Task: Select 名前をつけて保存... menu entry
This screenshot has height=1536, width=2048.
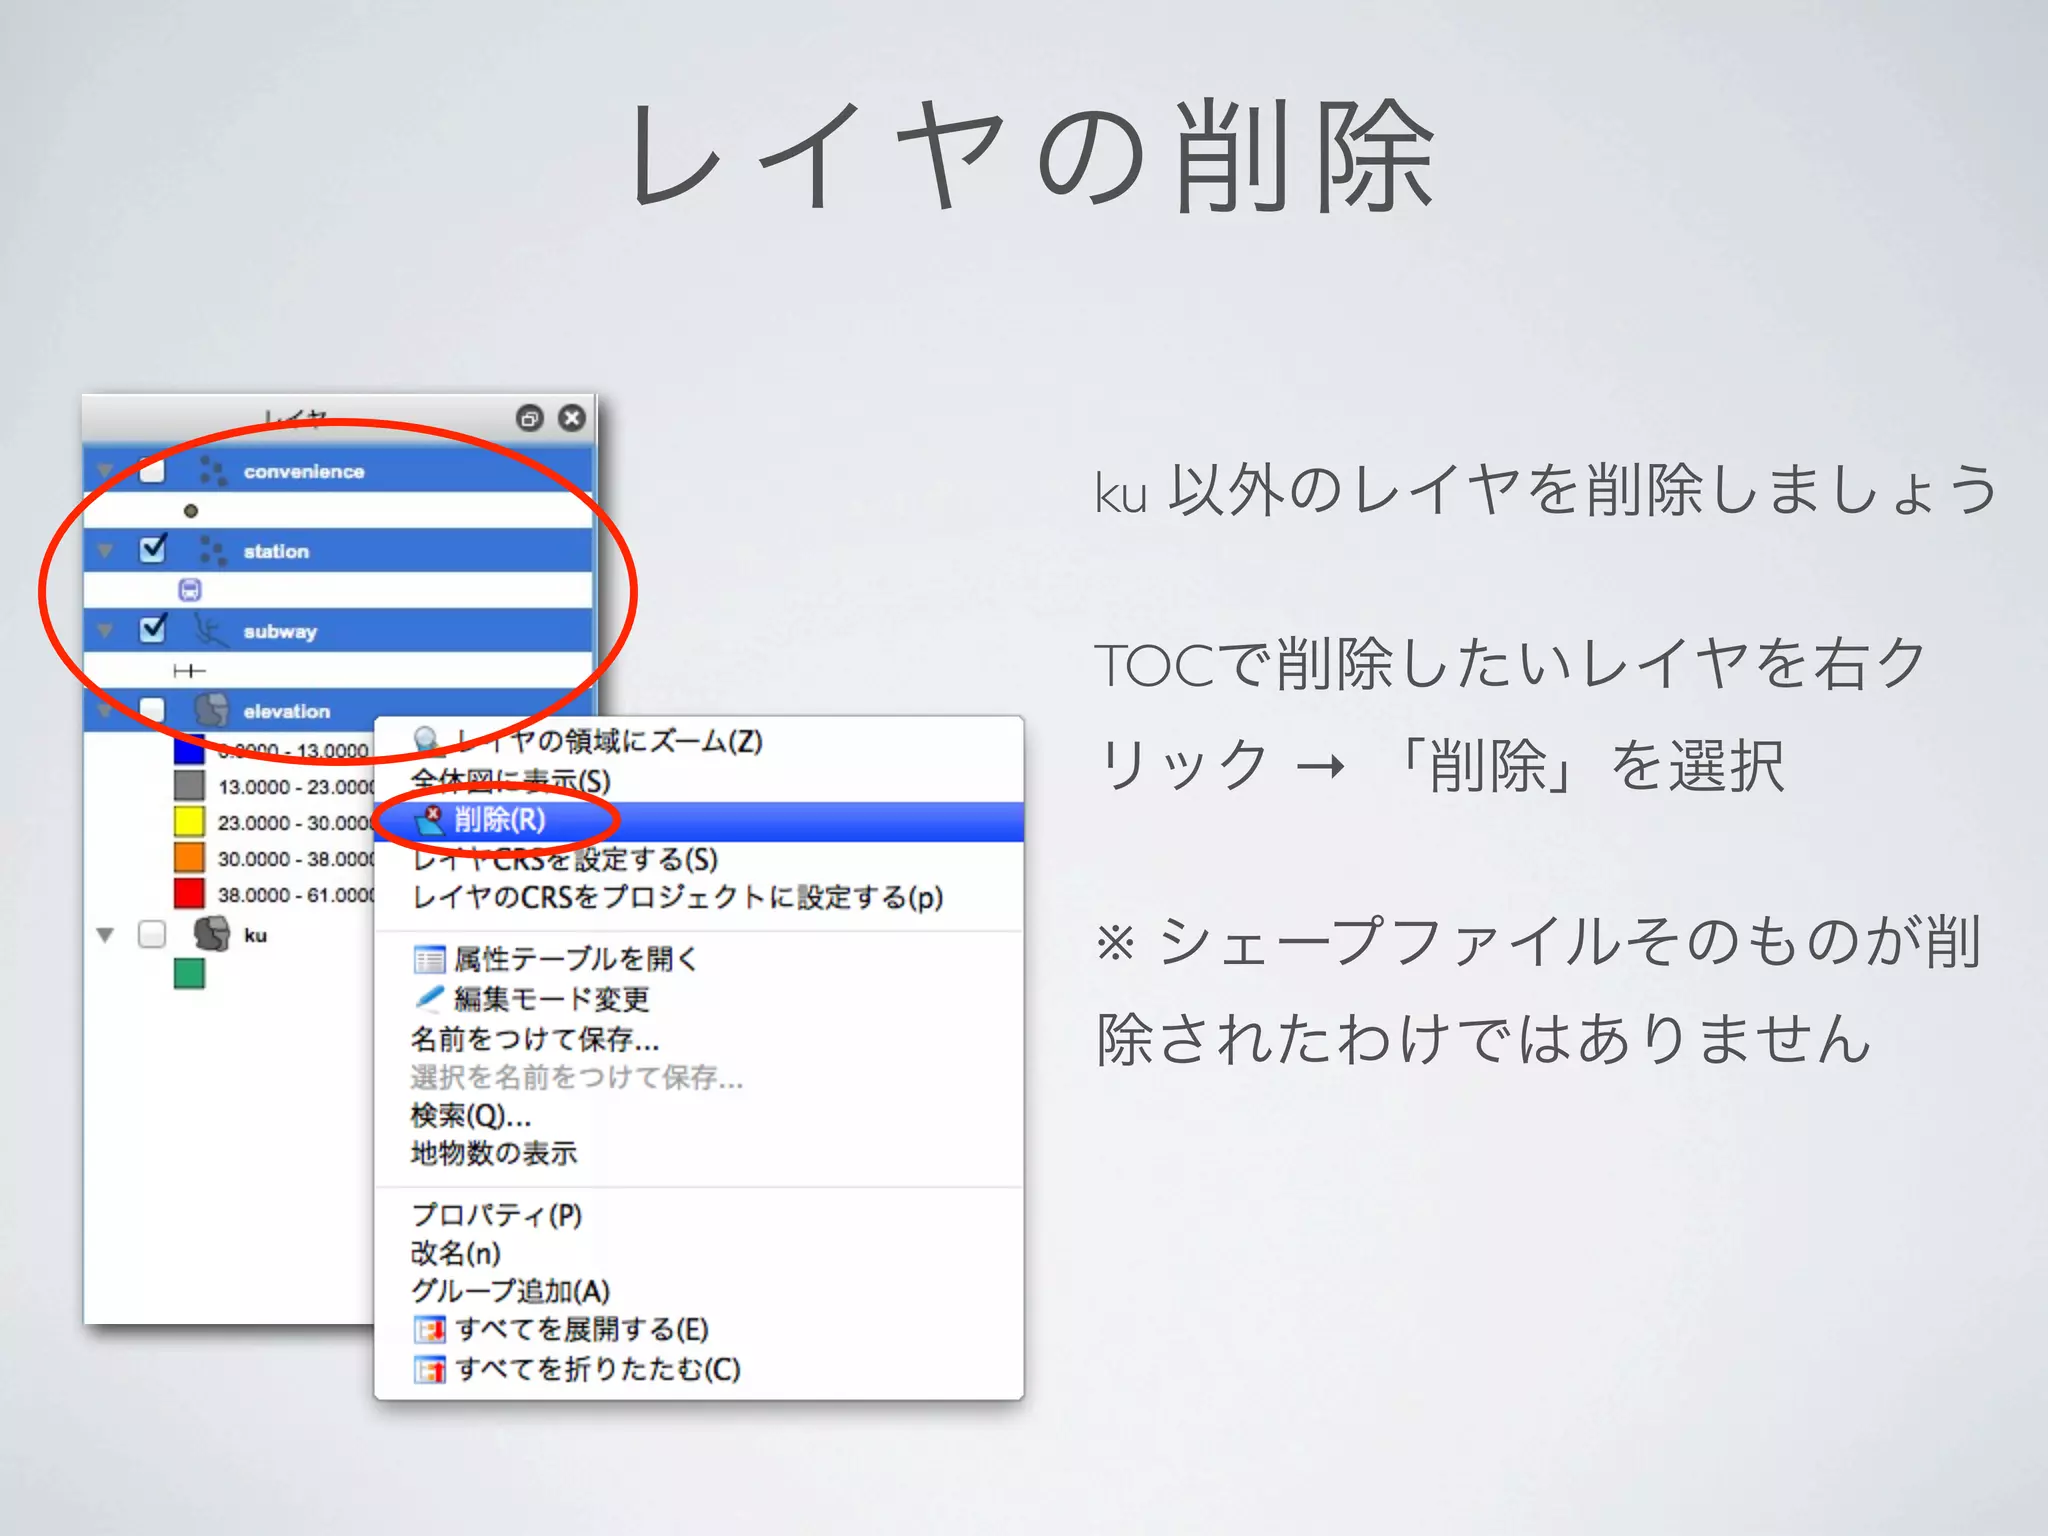Action: [x=699, y=1039]
